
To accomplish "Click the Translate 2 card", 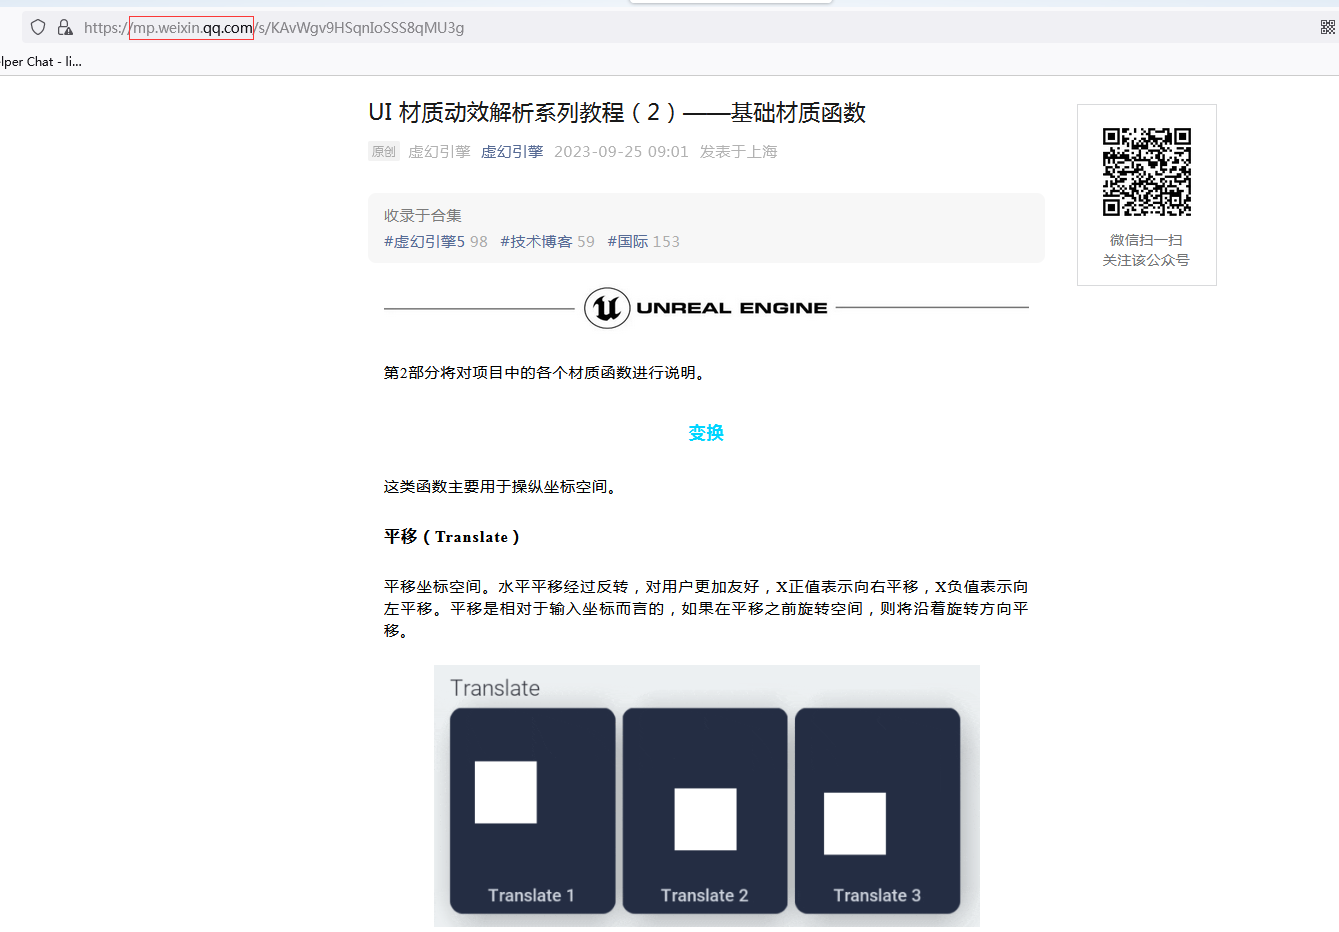I will click(x=705, y=810).
